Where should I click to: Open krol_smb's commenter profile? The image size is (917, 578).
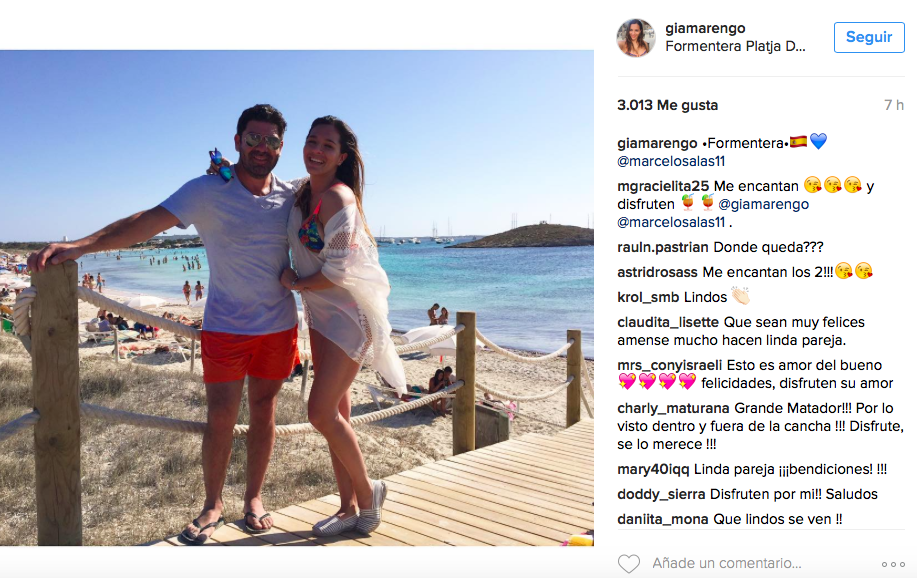coord(648,297)
